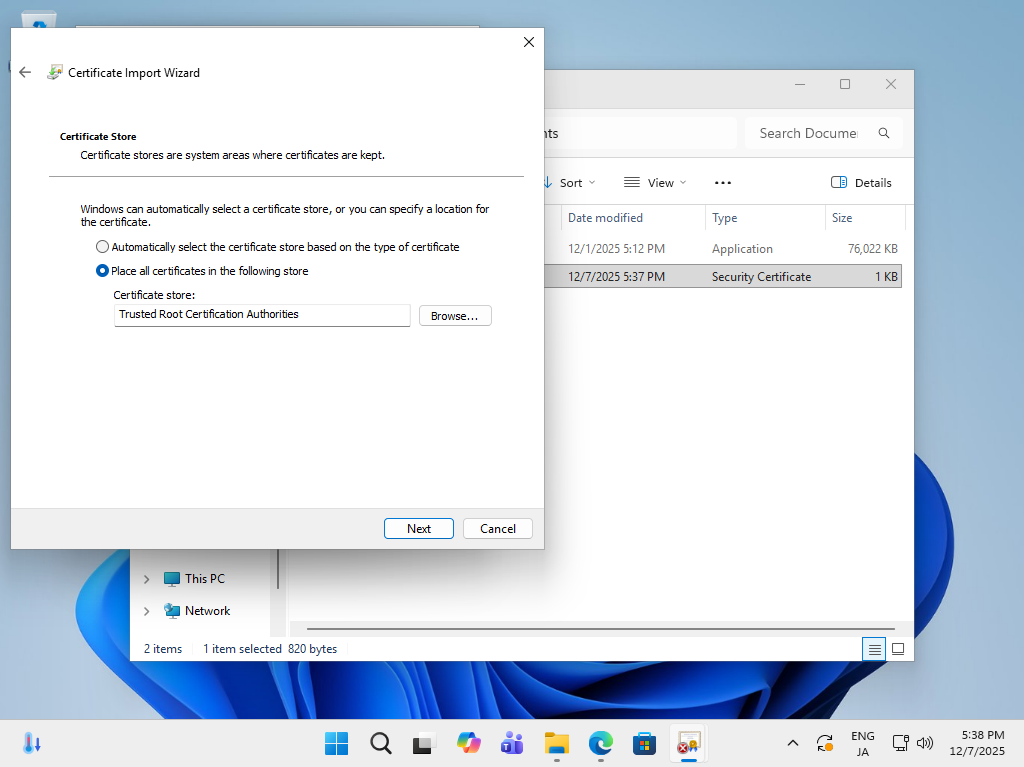Close the Certificate Import Wizard window
This screenshot has width=1024, height=767.
529,42
